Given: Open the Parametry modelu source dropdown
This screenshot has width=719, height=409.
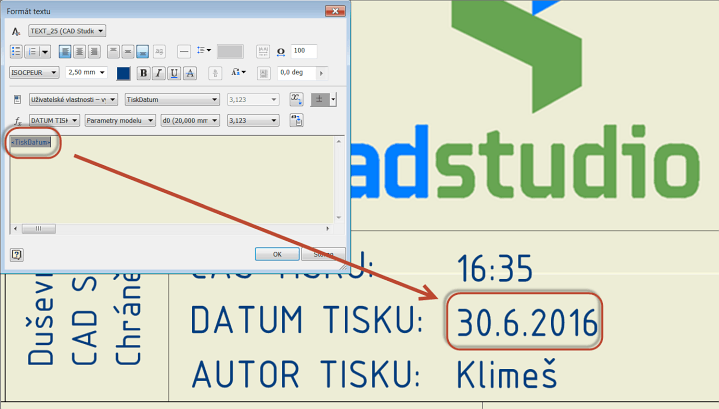Looking at the screenshot, I should (120, 121).
